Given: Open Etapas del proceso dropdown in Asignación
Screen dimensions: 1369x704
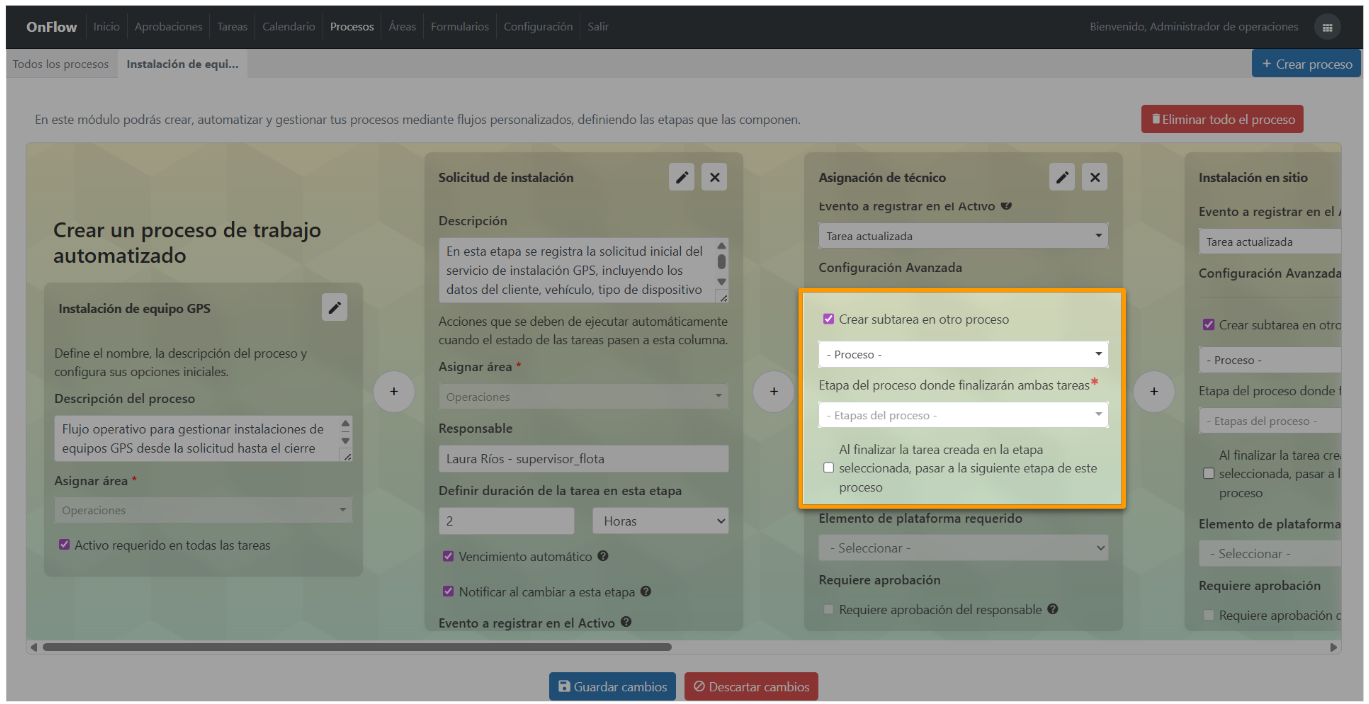Looking at the screenshot, I should [963, 415].
